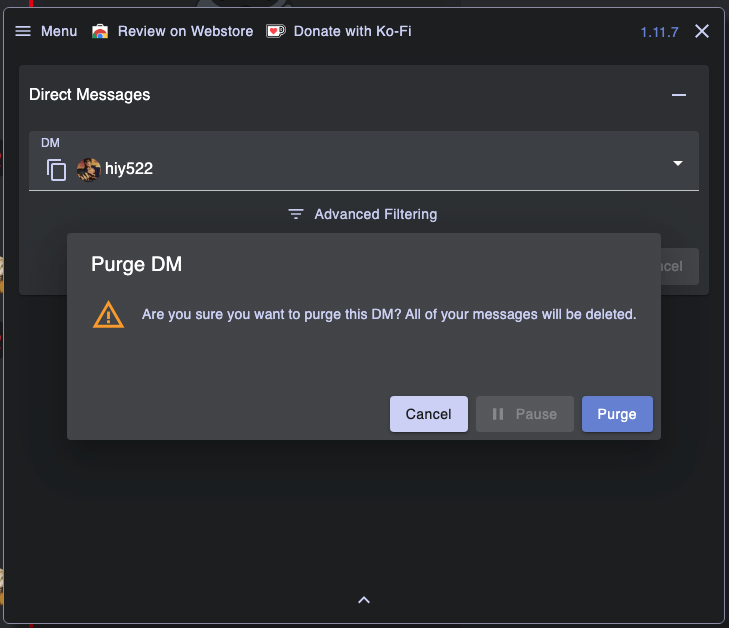729x628 pixels.
Task: Collapse the Direct Messages section
Action: click(x=678, y=95)
